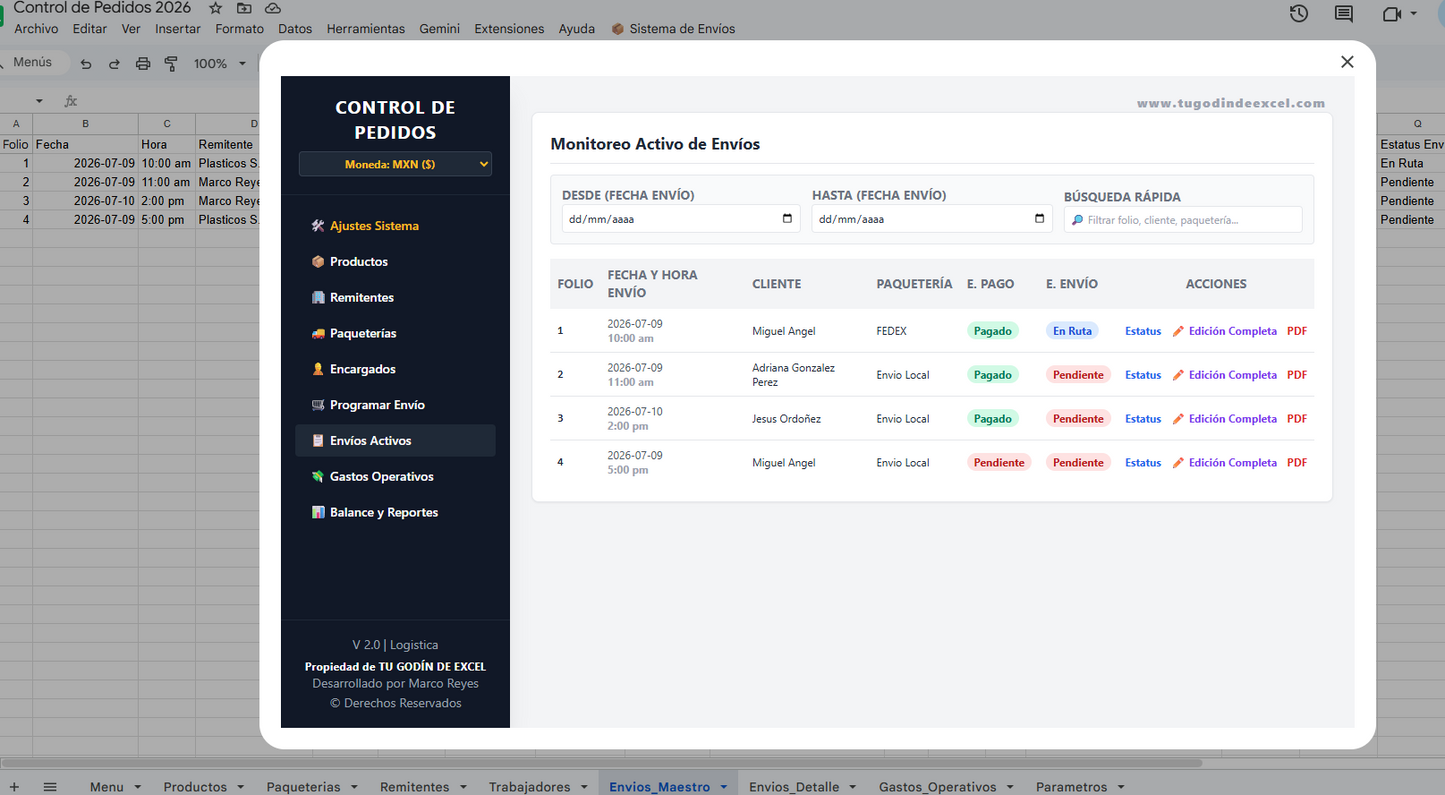Click Estatus link for folio 3
Image resolution: width=1445 pixels, height=795 pixels.
1143,419
